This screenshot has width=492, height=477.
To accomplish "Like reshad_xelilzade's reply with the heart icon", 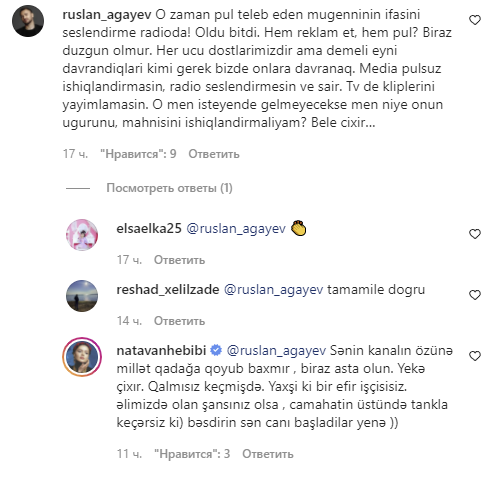I will tap(475, 295).
